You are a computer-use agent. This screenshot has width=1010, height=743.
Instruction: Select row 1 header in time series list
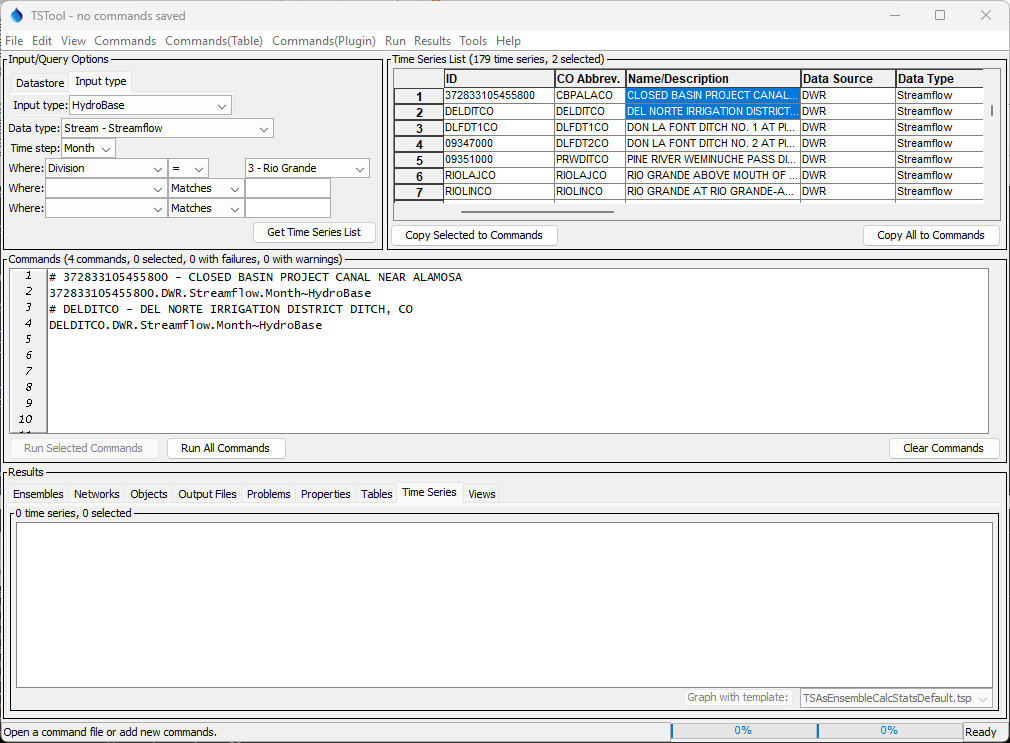(x=419, y=96)
